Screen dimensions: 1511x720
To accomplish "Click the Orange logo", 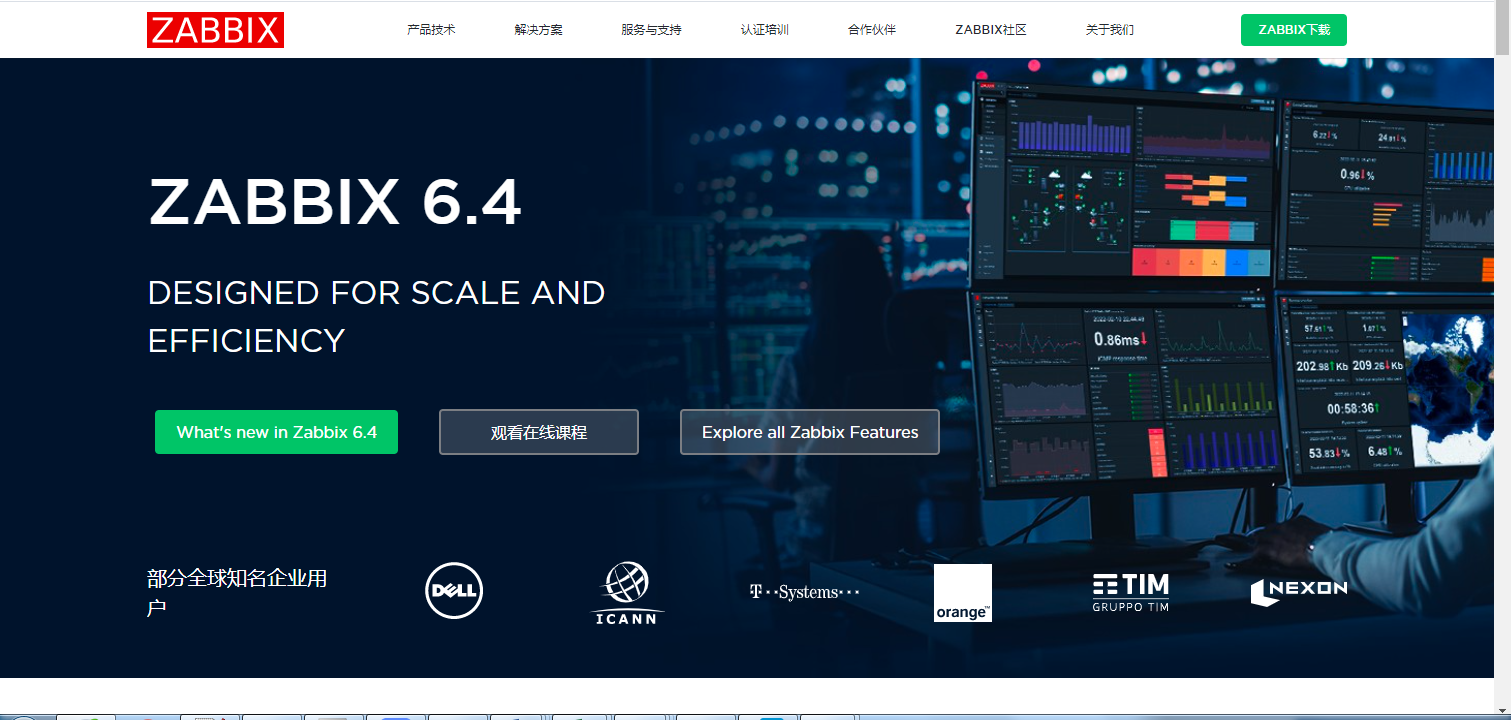I will click(x=963, y=593).
